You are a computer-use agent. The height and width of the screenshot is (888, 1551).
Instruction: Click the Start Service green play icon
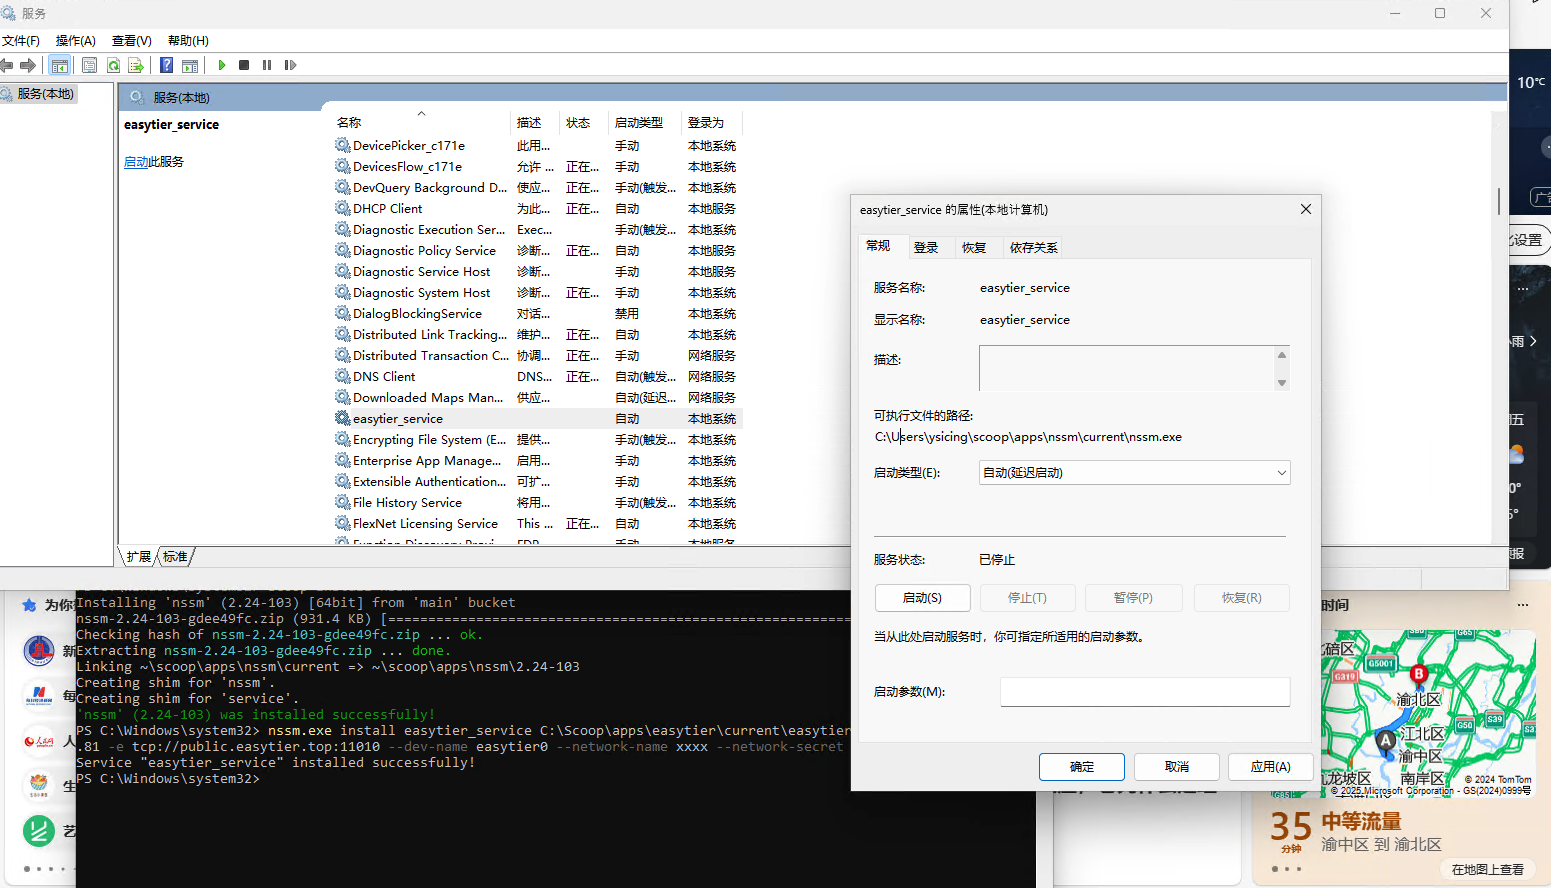tap(221, 65)
